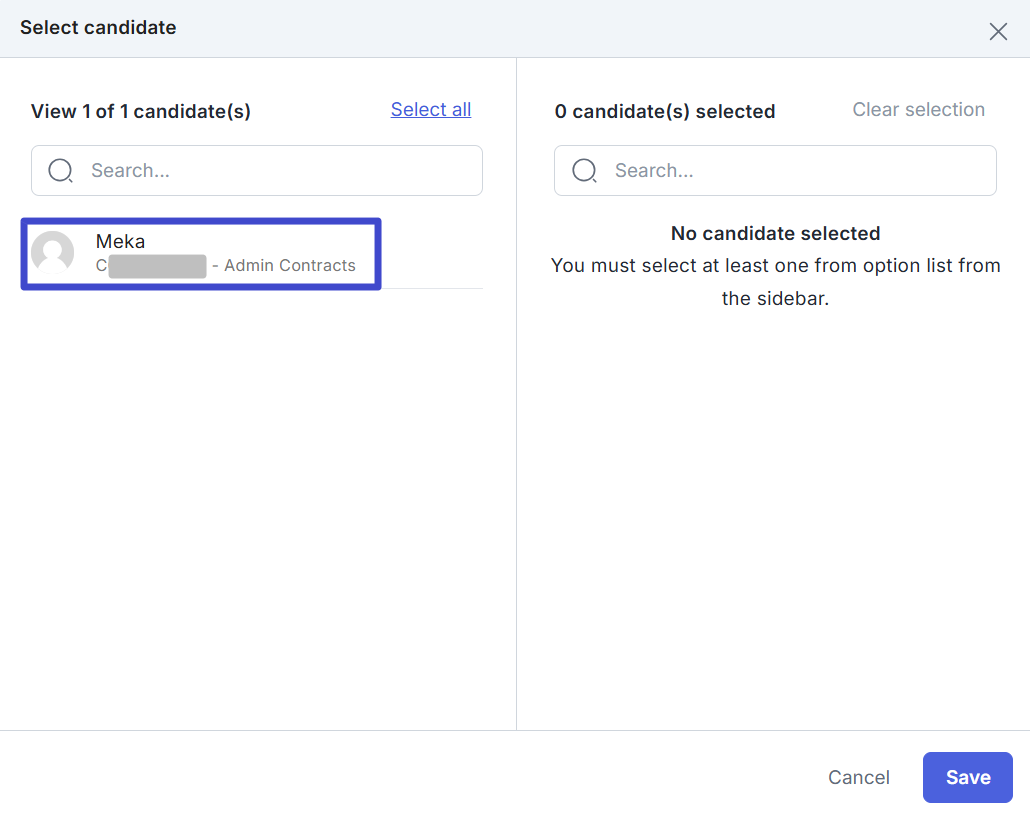
Task: Click empty area below the Meka row
Action: [256, 500]
